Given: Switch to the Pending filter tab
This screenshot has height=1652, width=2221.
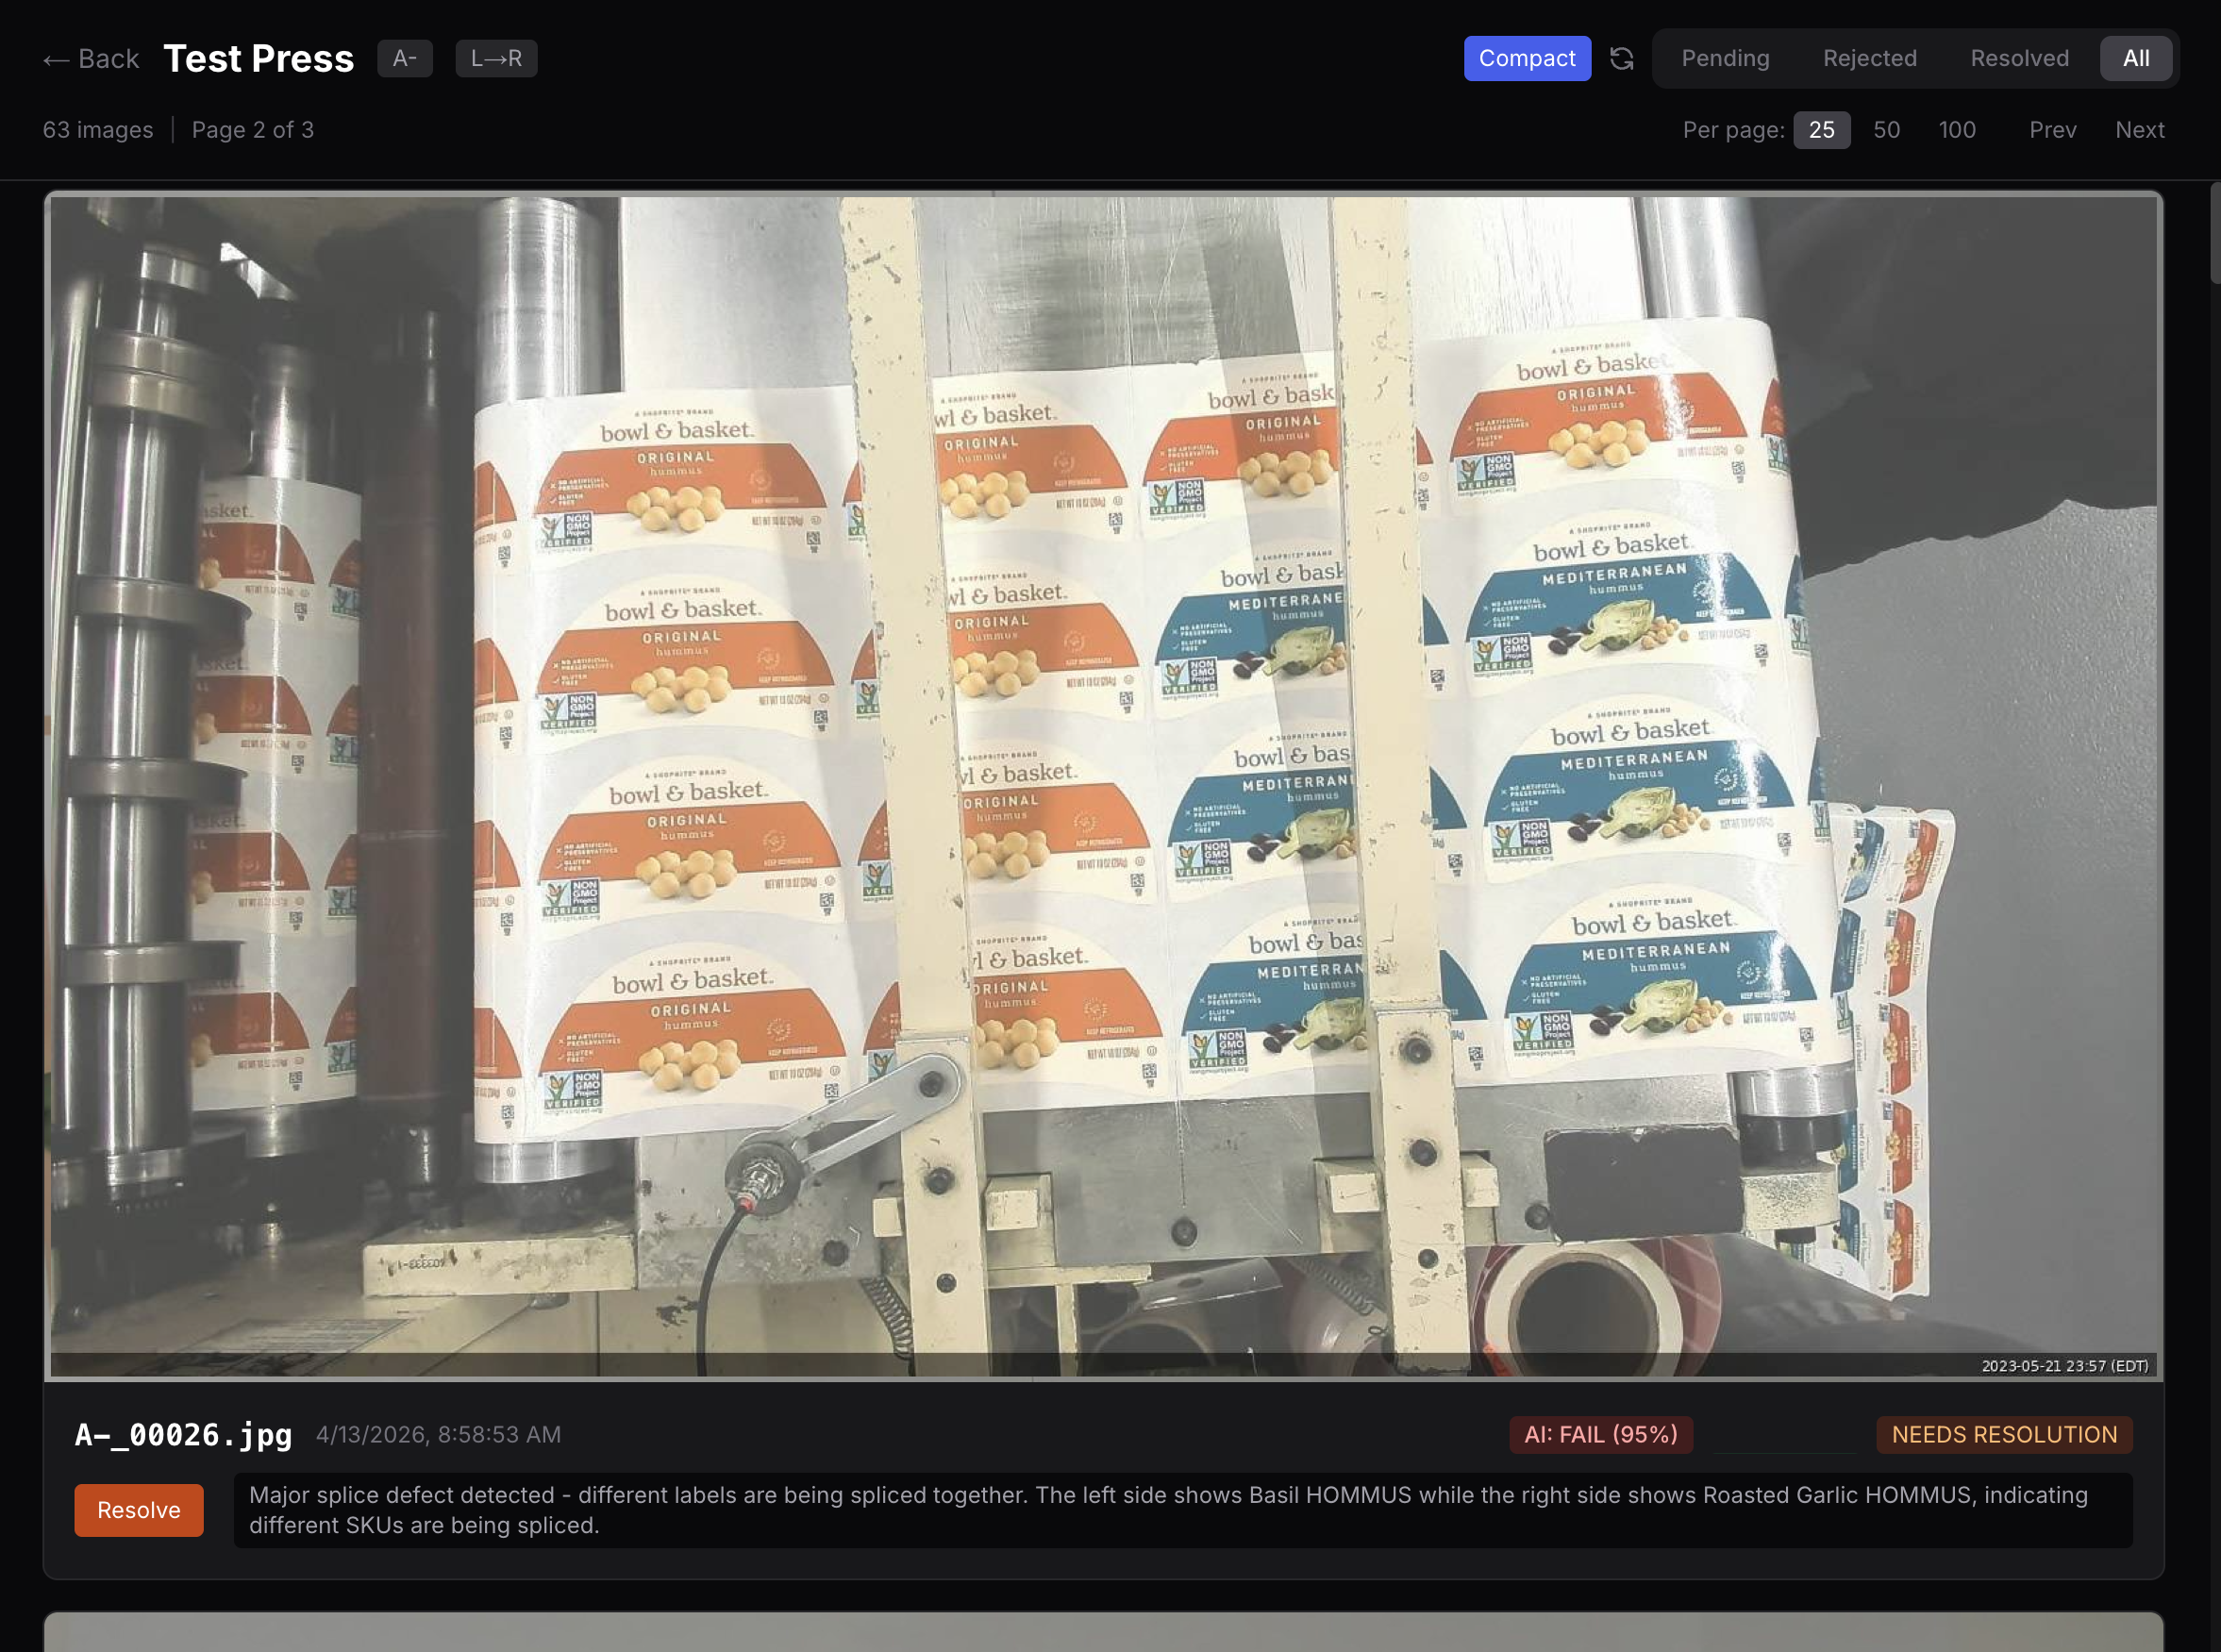Looking at the screenshot, I should 1724,58.
